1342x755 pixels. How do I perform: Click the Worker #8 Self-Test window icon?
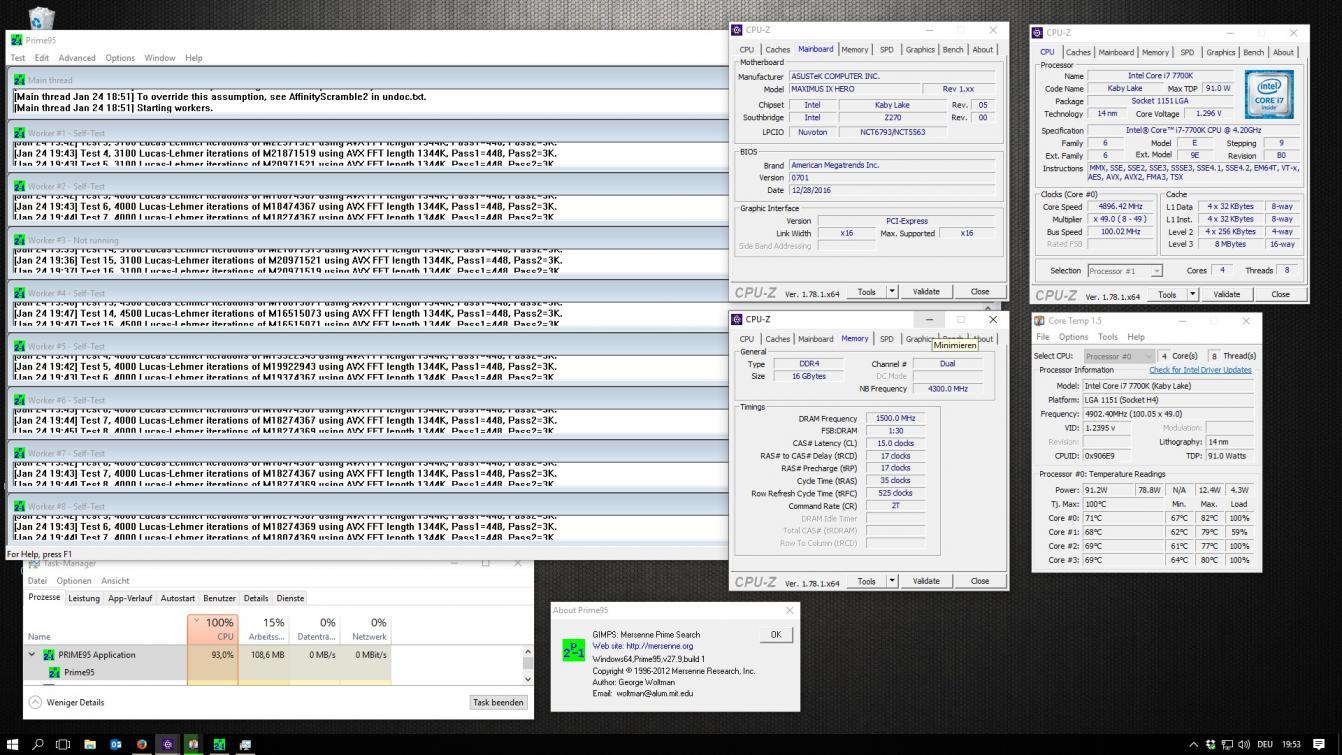[x=20, y=506]
